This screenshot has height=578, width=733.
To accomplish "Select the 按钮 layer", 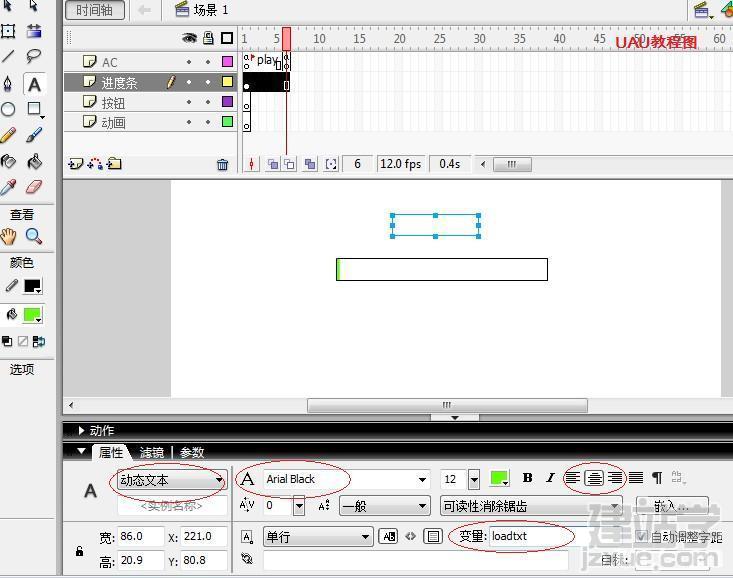I will pos(151,102).
